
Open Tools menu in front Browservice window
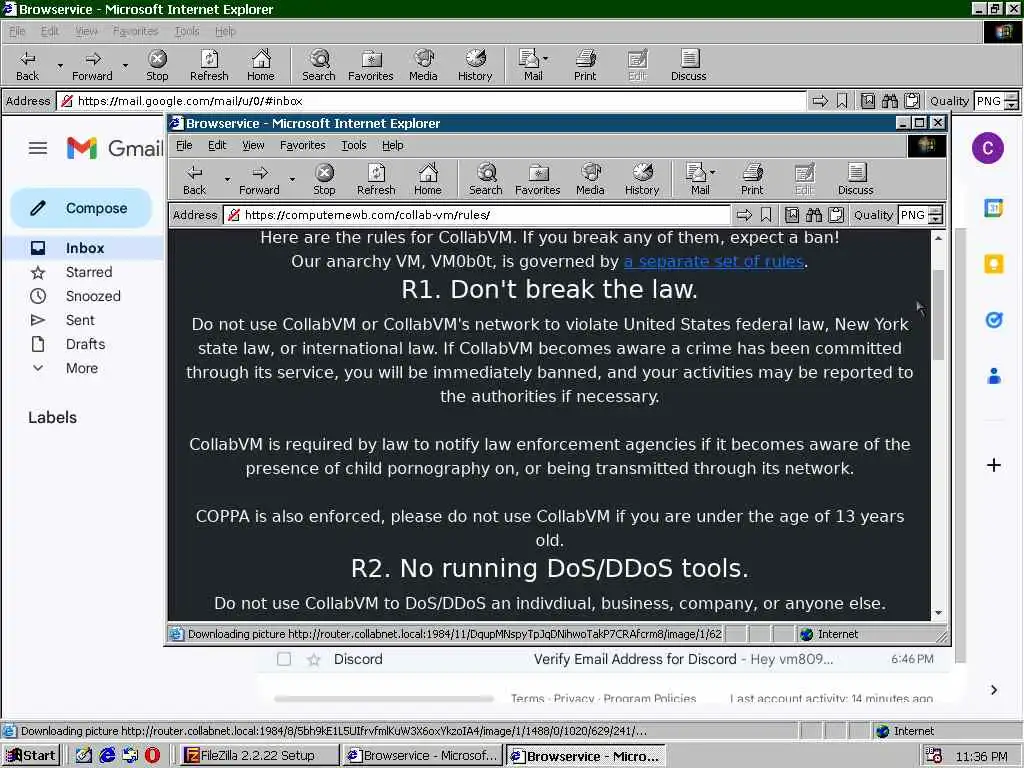coord(353,145)
